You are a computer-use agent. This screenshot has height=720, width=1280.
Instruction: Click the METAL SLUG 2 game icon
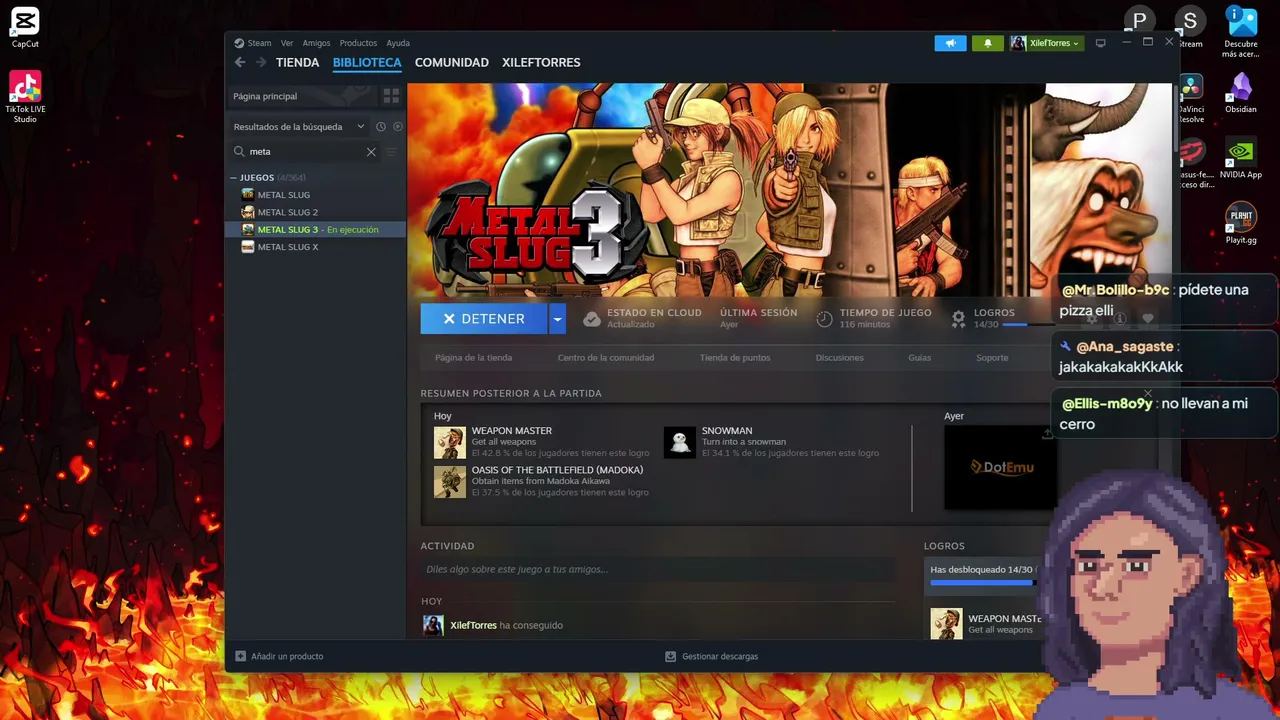248,212
